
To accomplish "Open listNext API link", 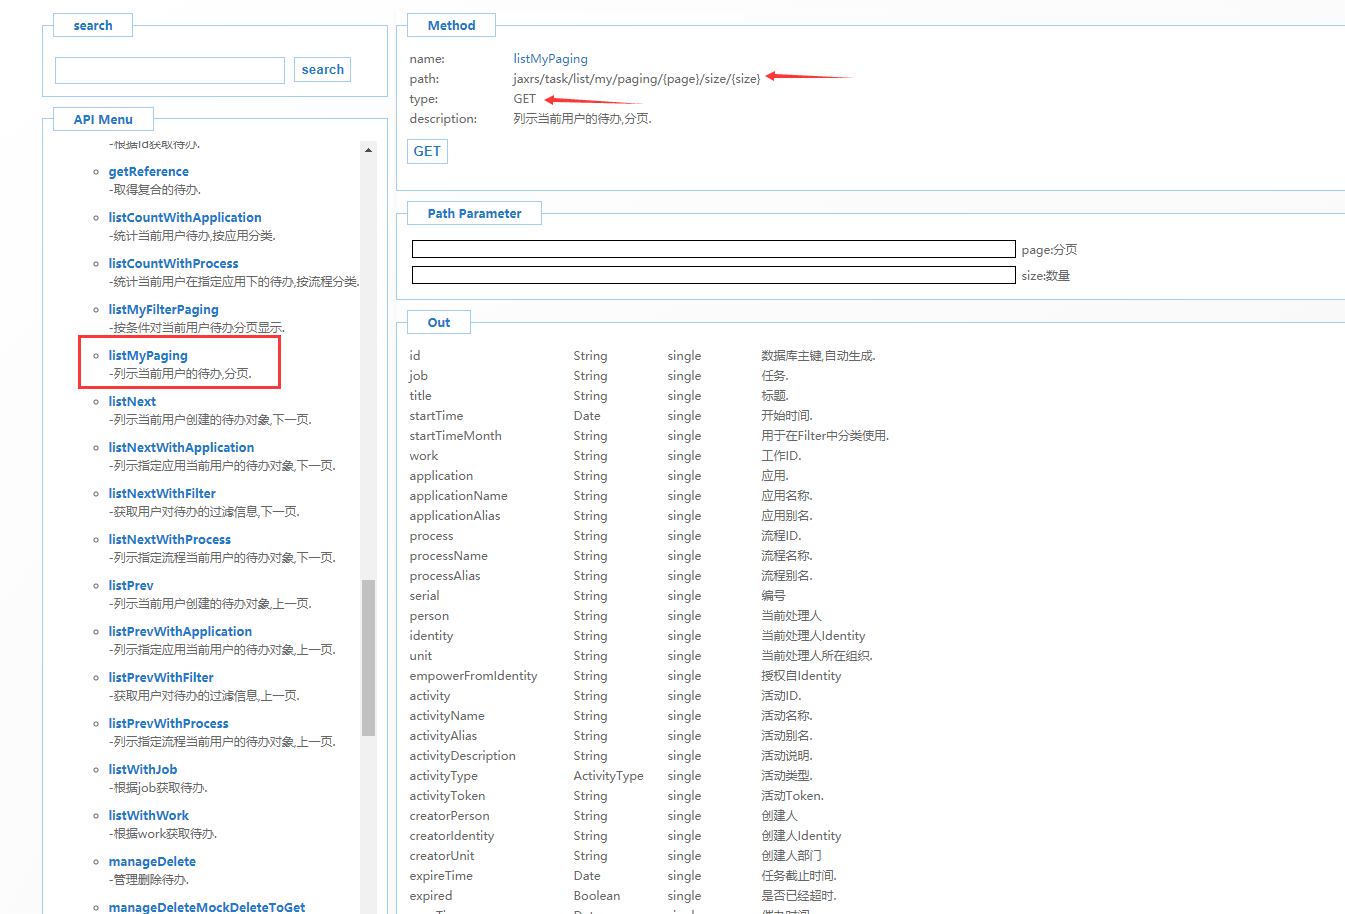I will pyautogui.click(x=132, y=402).
